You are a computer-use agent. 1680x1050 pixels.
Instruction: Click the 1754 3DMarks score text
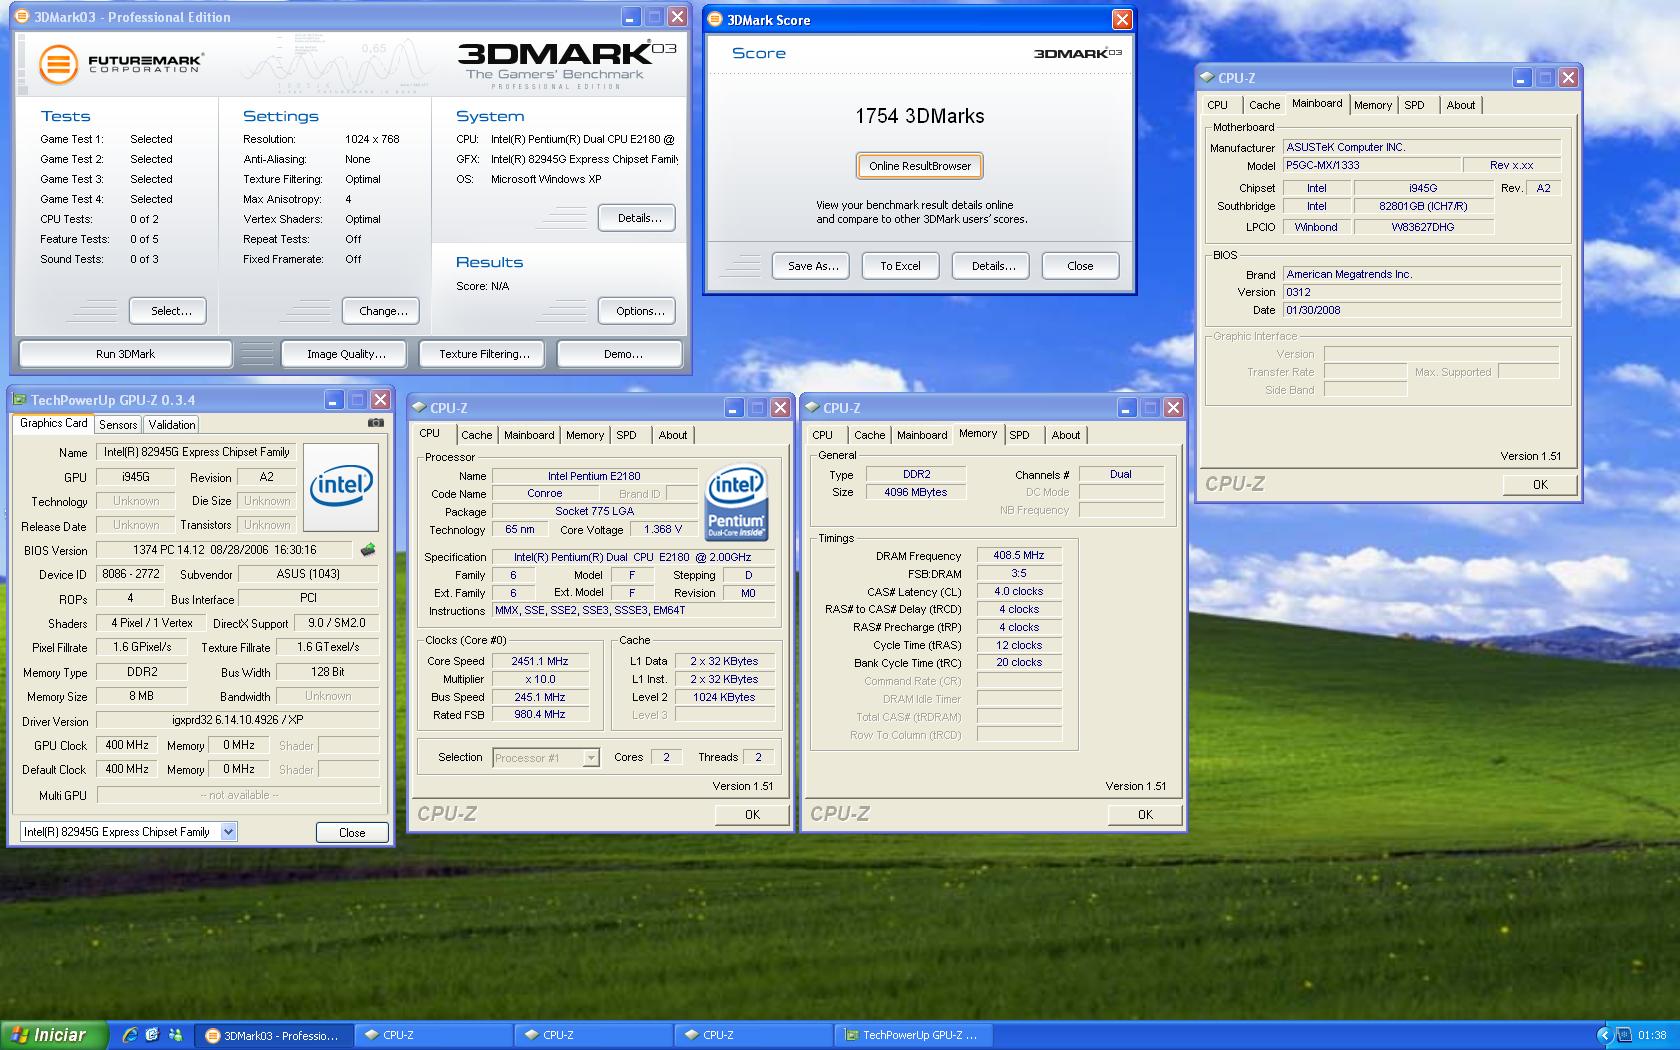[x=920, y=116]
